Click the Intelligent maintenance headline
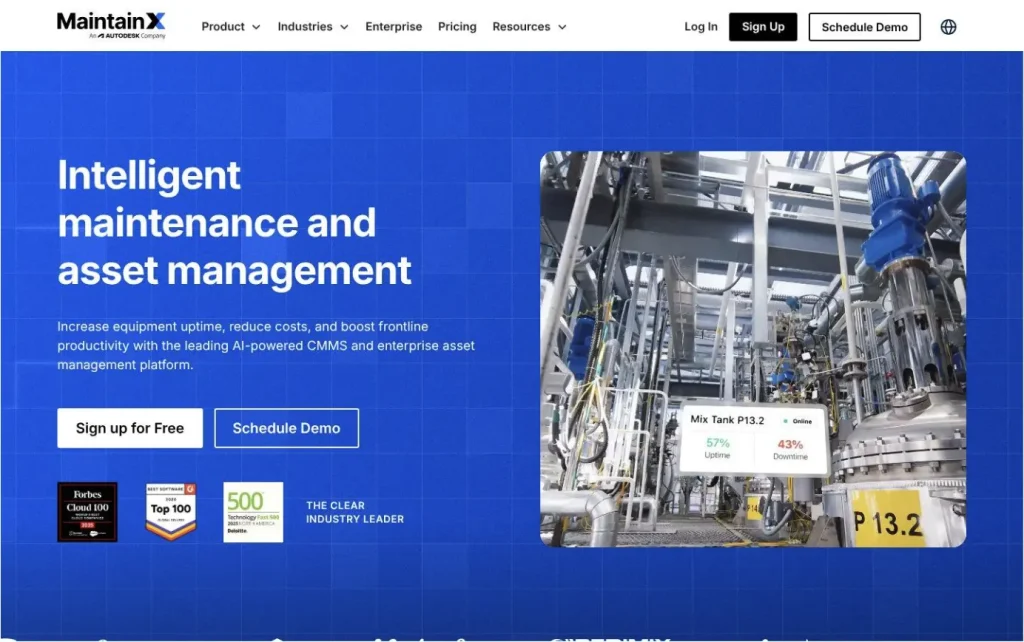Image resolution: width=1024 pixels, height=642 pixels. click(x=234, y=222)
